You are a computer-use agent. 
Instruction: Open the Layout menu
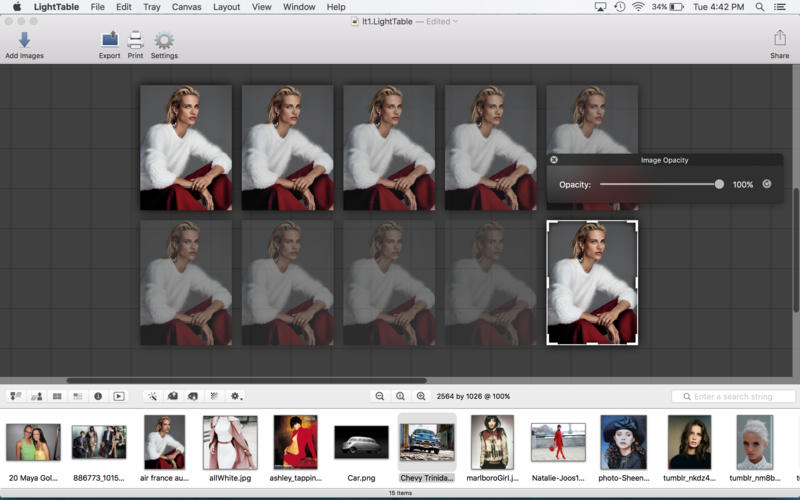pos(226,7)
